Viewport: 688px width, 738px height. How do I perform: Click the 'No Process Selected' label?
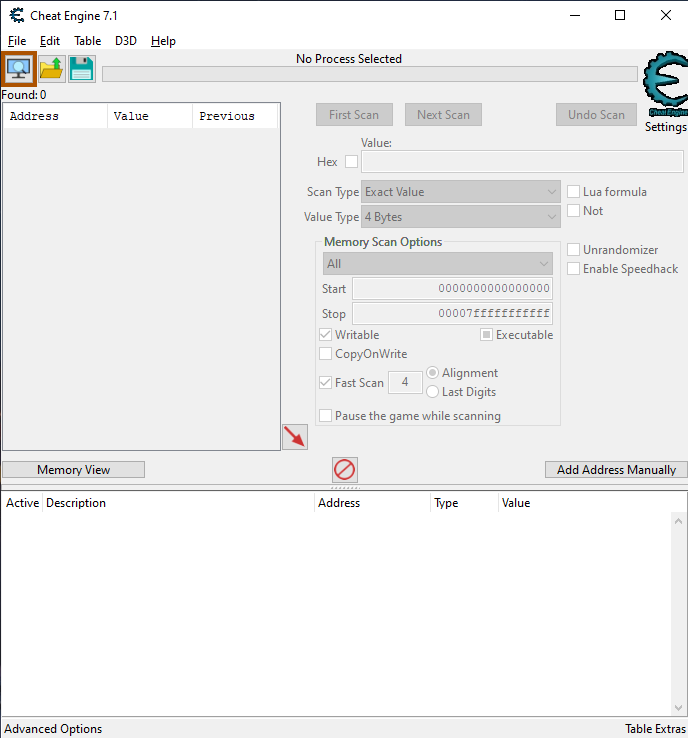point(349,59)
